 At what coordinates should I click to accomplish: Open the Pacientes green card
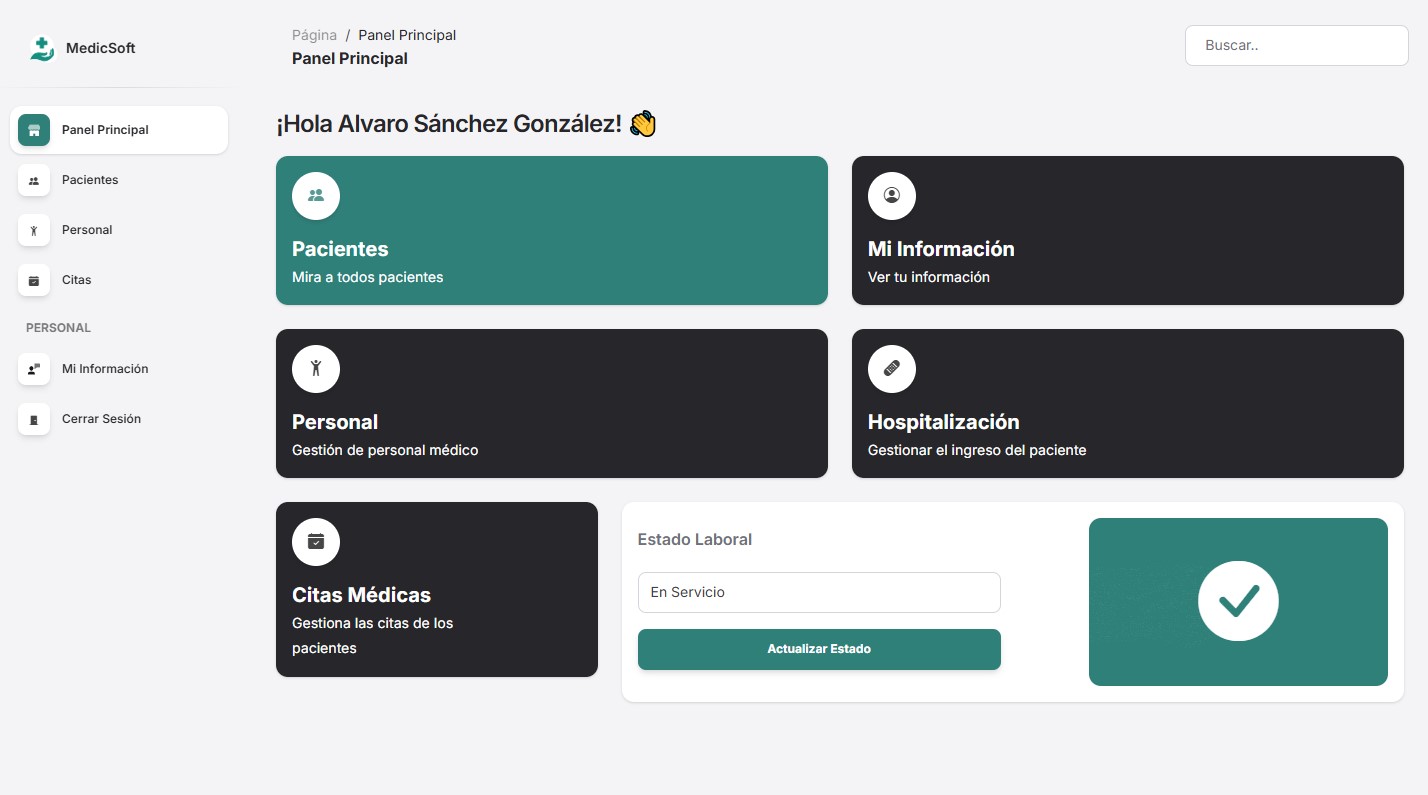click(551, 230)
